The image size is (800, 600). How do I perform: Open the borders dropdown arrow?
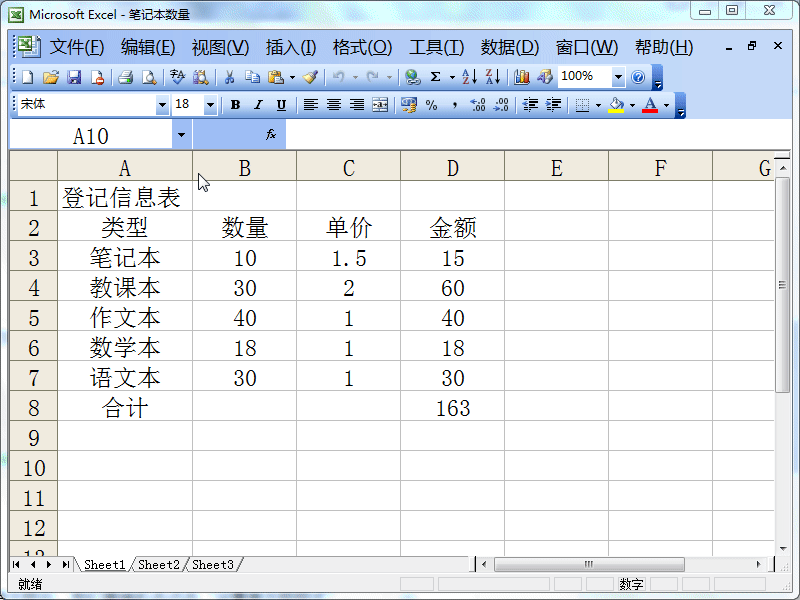[598, 105]
